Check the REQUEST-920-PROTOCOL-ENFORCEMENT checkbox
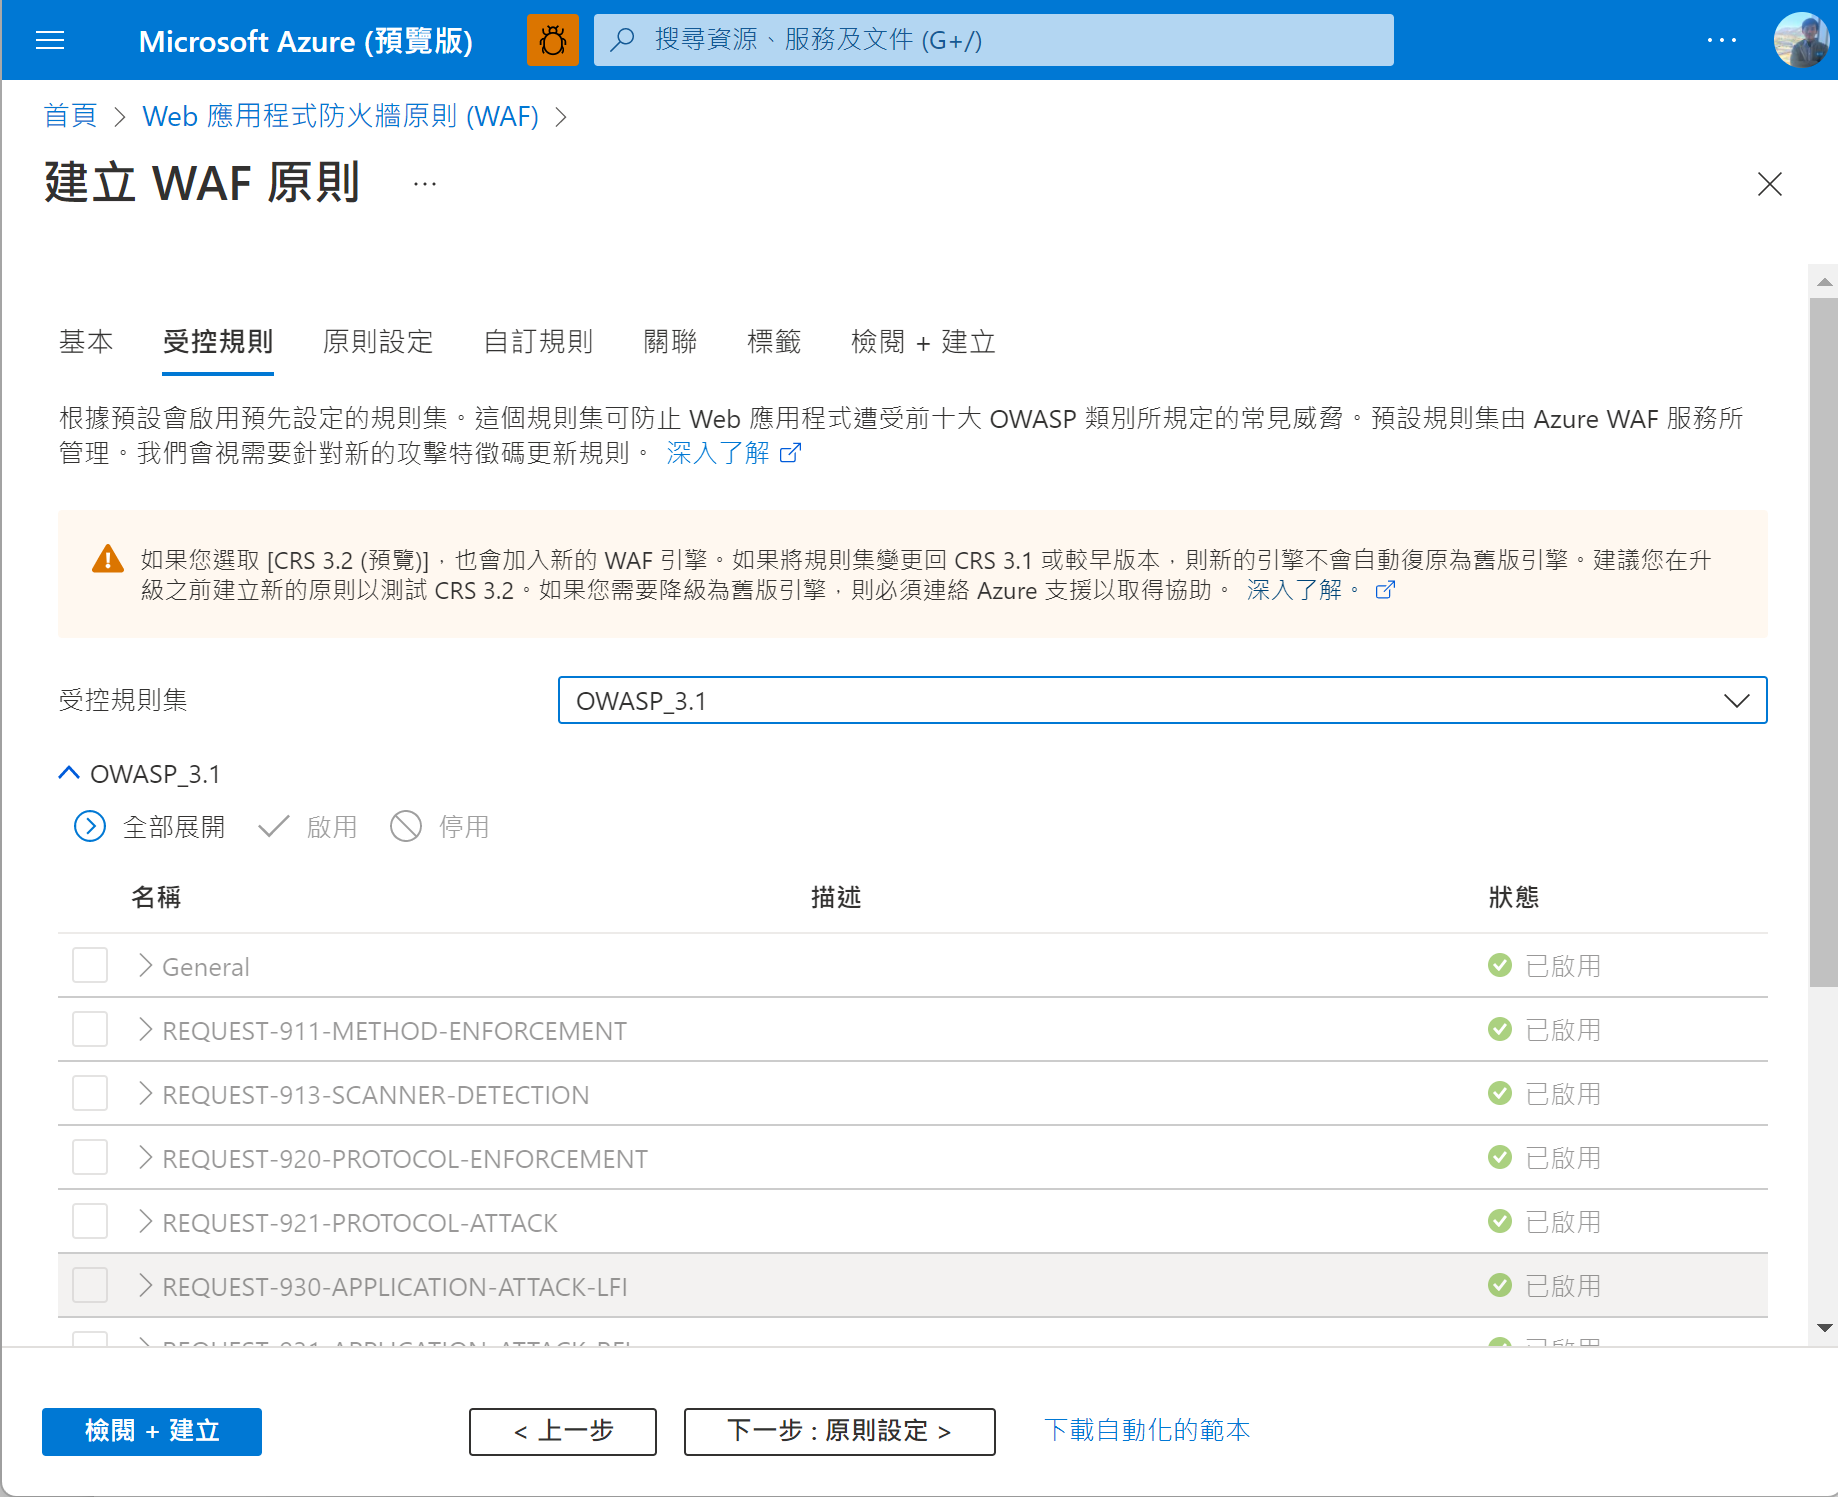The height and width of the screenshot is (1497, 1838). 89,1157
